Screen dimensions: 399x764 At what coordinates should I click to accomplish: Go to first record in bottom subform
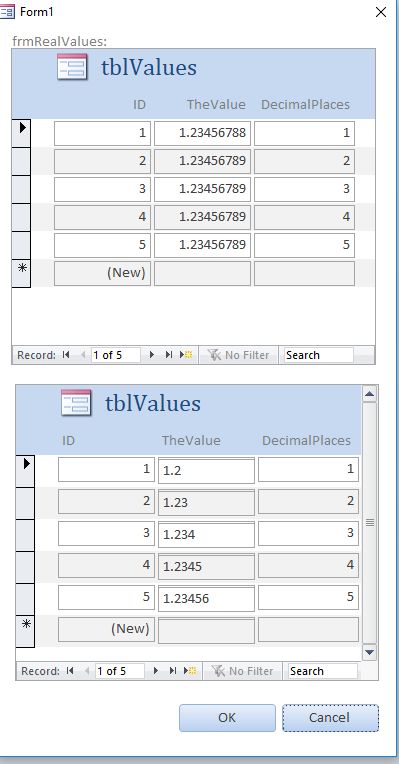(x=70, y=671)
